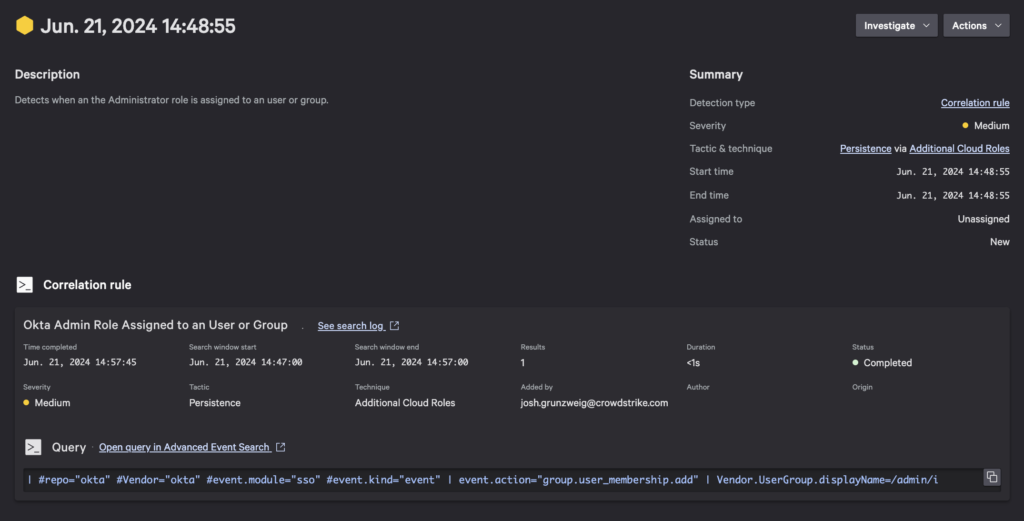
Task: Click the description text about Administrator role
Action: pyautogui.click(x=172, y=100)
